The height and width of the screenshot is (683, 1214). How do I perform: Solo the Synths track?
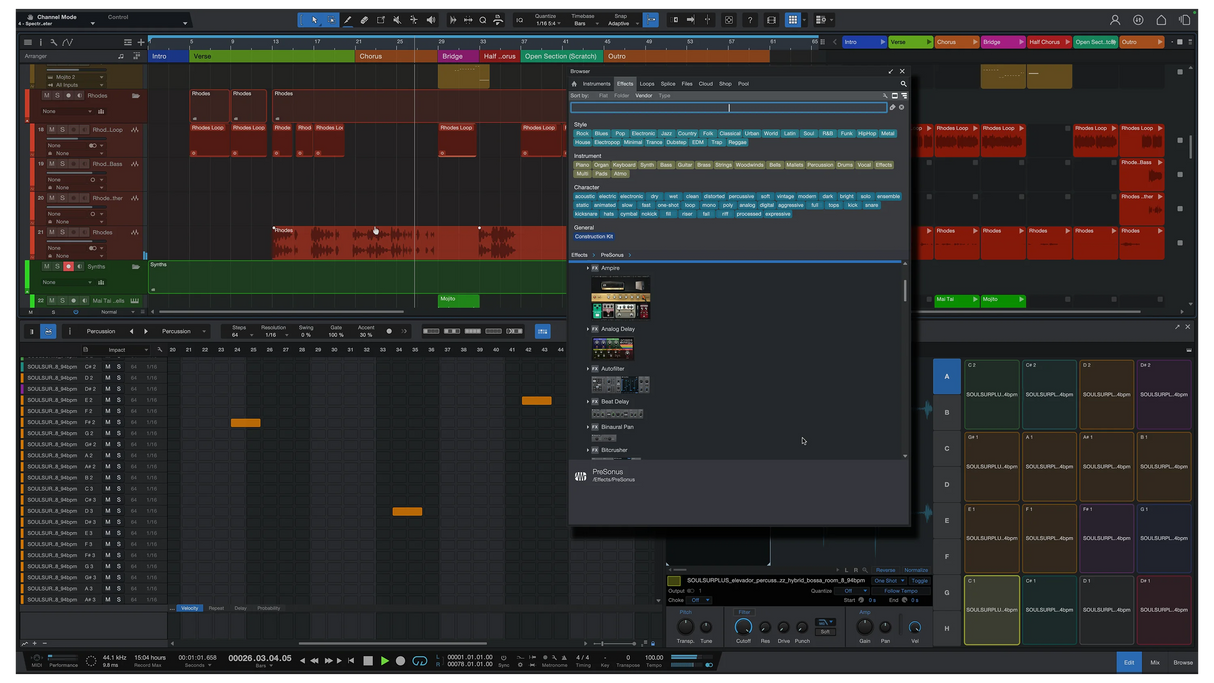click(x=57, y=266)
